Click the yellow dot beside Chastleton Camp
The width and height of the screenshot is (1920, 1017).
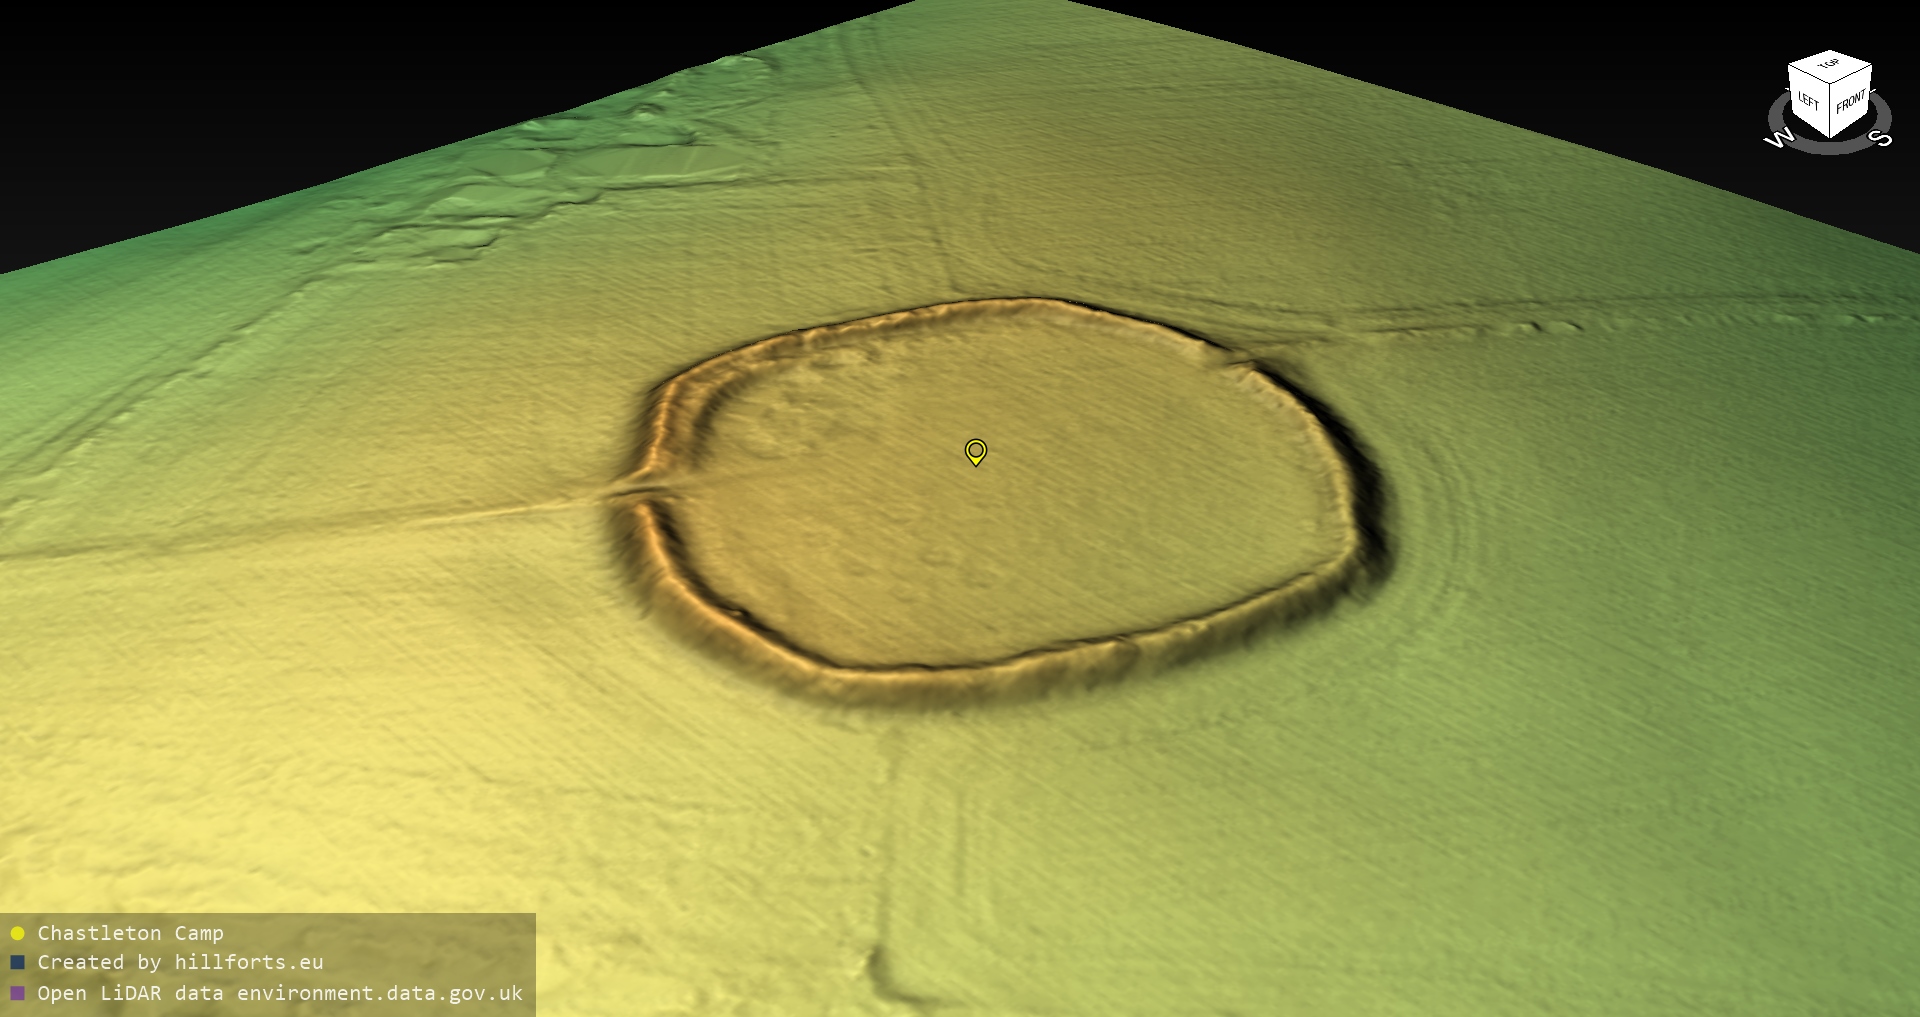click(x=17, y=933)
